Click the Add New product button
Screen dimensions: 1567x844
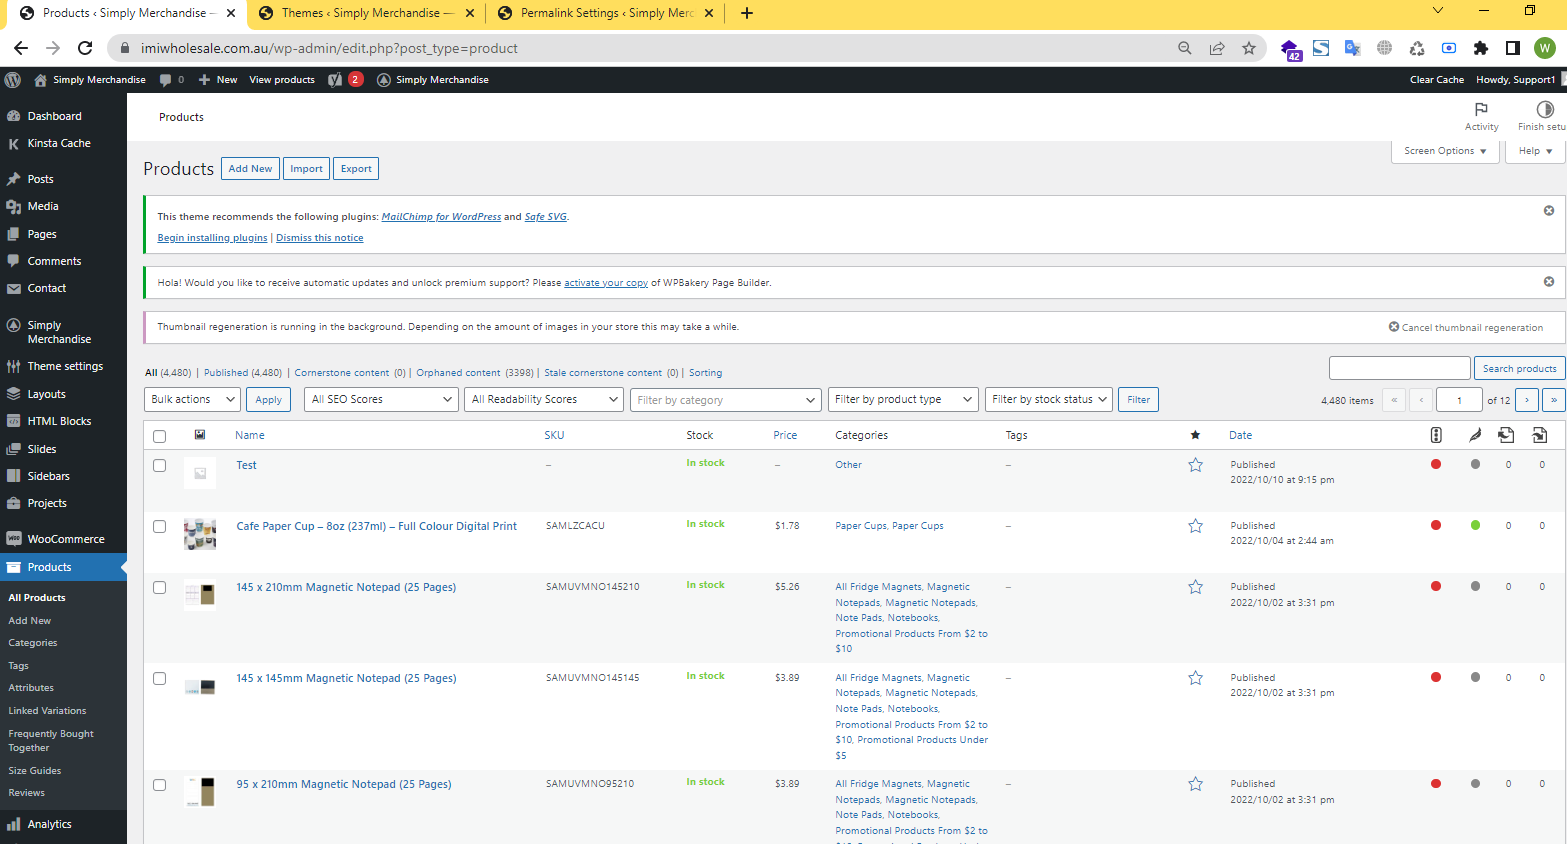pos(250,169)
